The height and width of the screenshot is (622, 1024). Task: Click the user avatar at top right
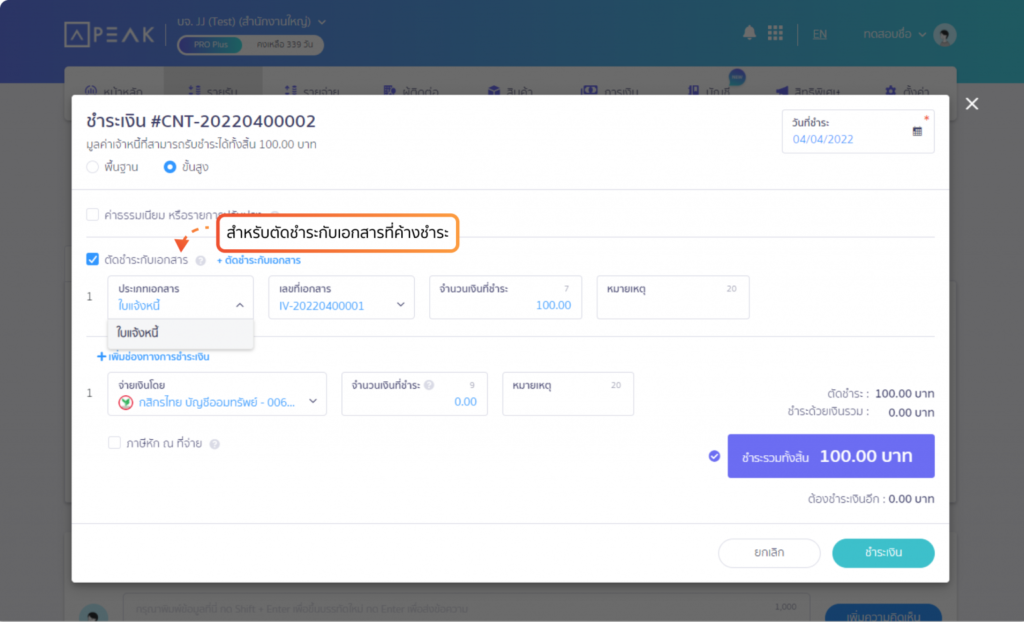click(944, 35)
